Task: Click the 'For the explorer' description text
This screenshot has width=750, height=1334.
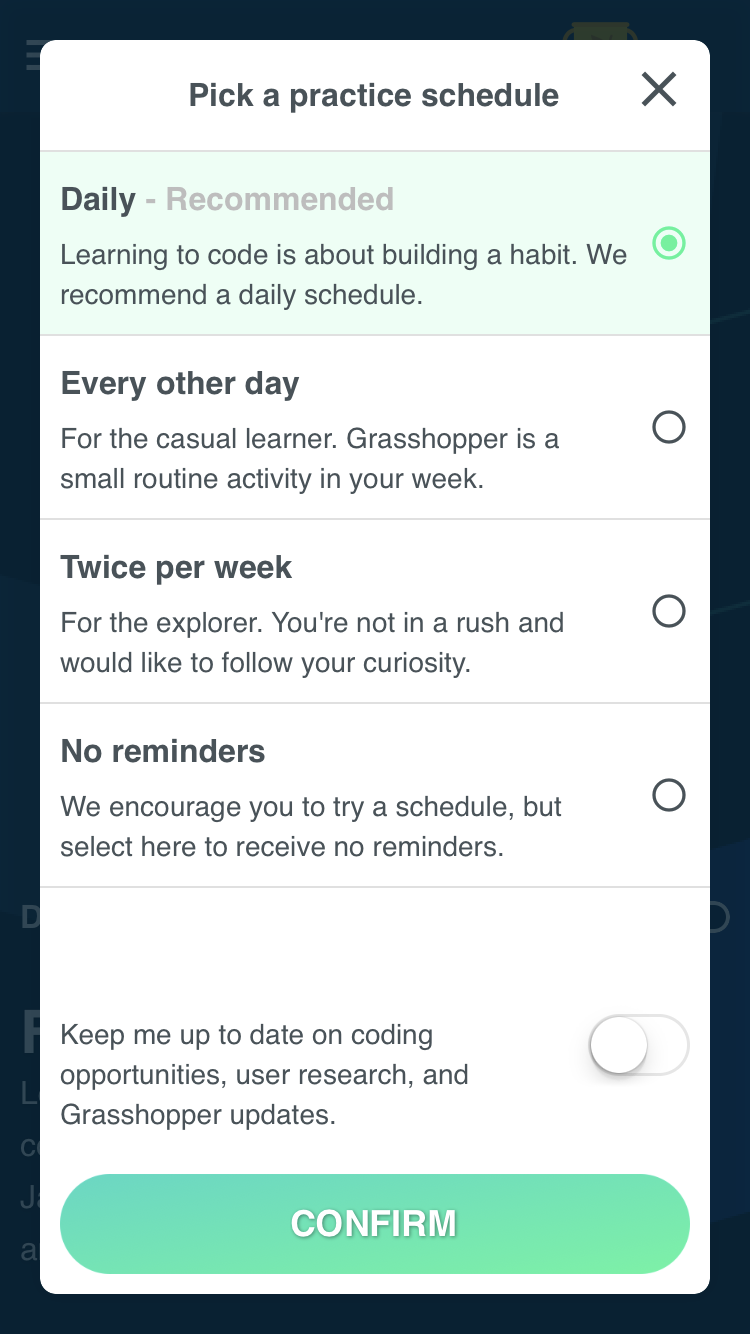Action: pos(312,643)
